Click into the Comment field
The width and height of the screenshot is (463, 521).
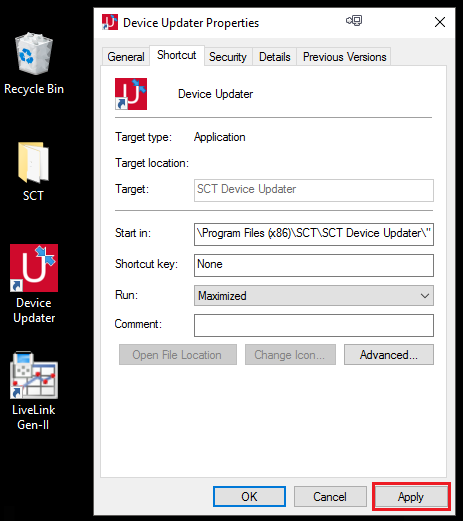pyautogui.click(x=314, y=325)
